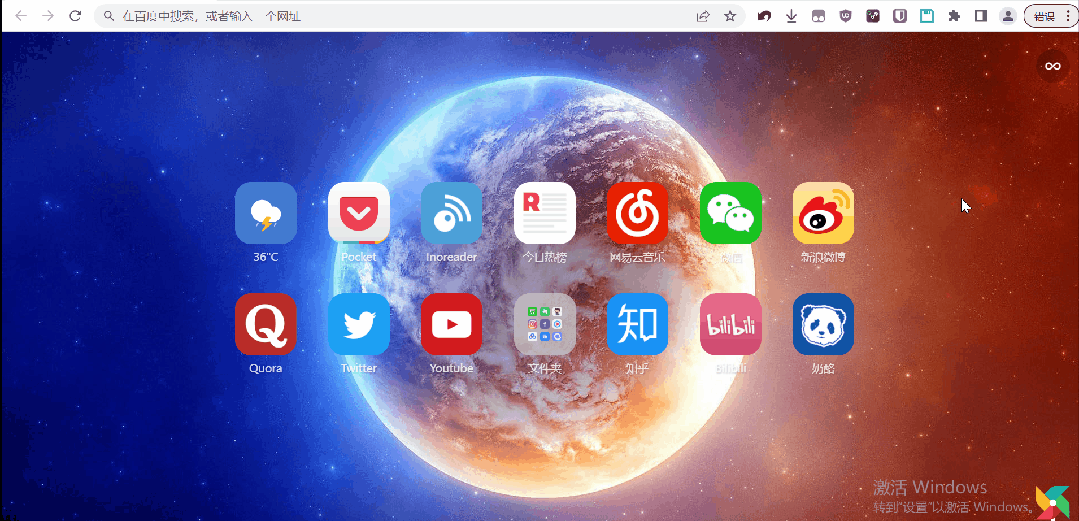The height and width of the screenshot is (521, 1079).
Task: Share this page via share icon
Action: tap(703, 16)
